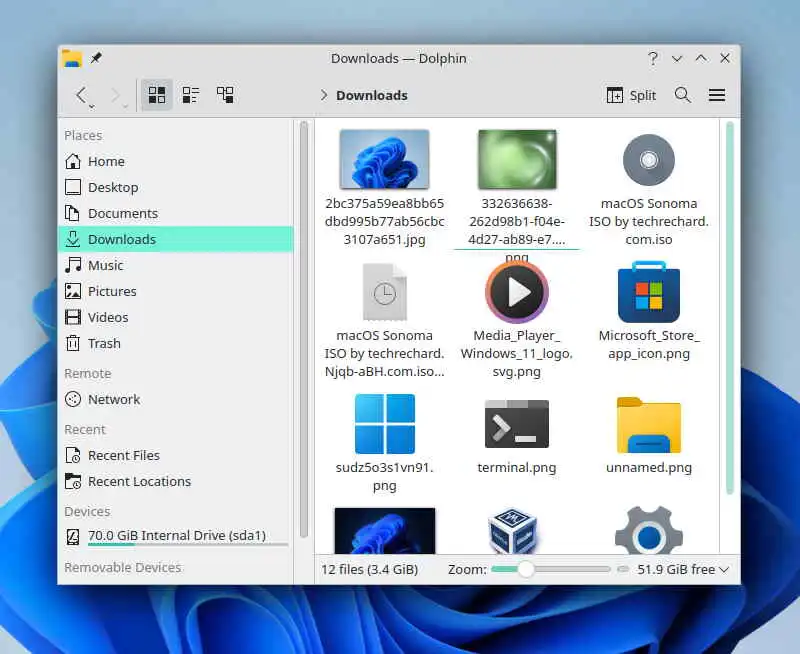800x654 pixels.
Task: Open Videos in Places
Action: tap(176, 317)
